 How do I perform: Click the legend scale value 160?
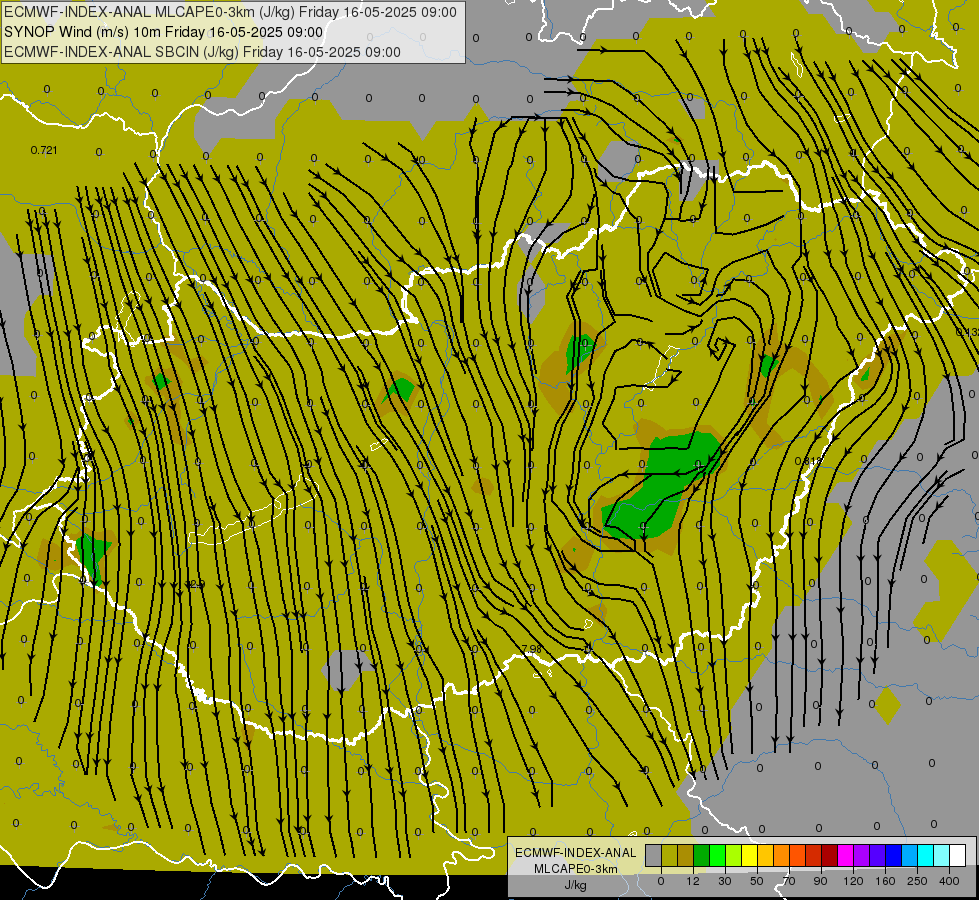(885, 881)
